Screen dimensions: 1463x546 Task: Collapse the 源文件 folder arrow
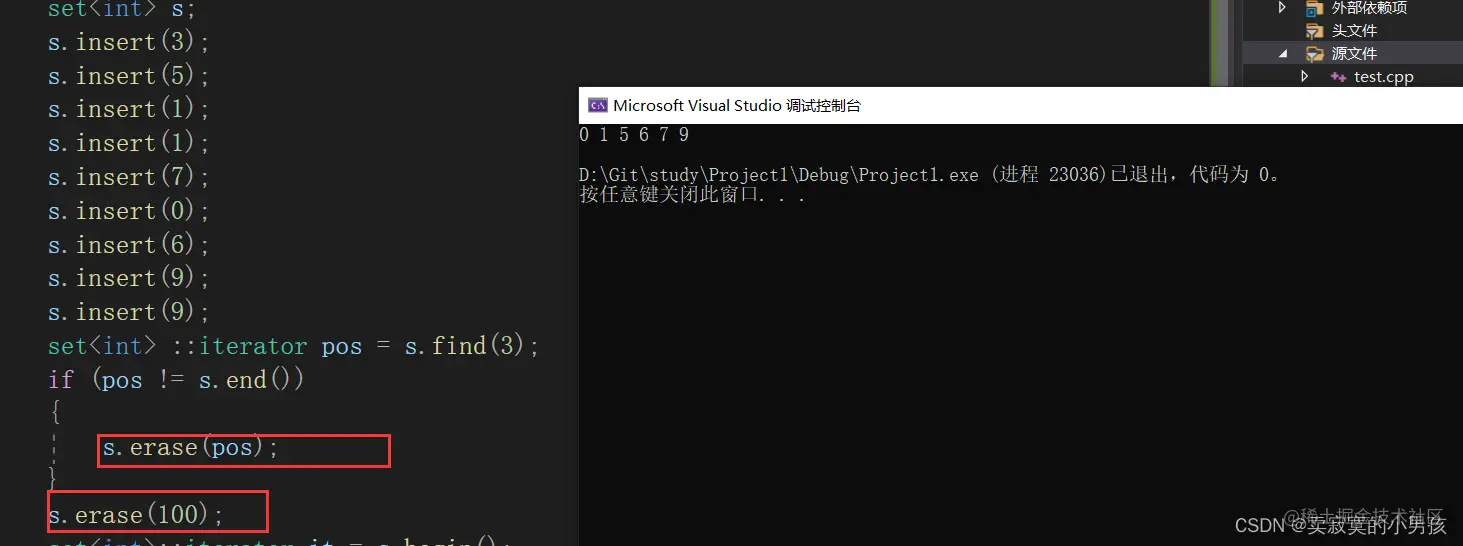coord(1283,54)
